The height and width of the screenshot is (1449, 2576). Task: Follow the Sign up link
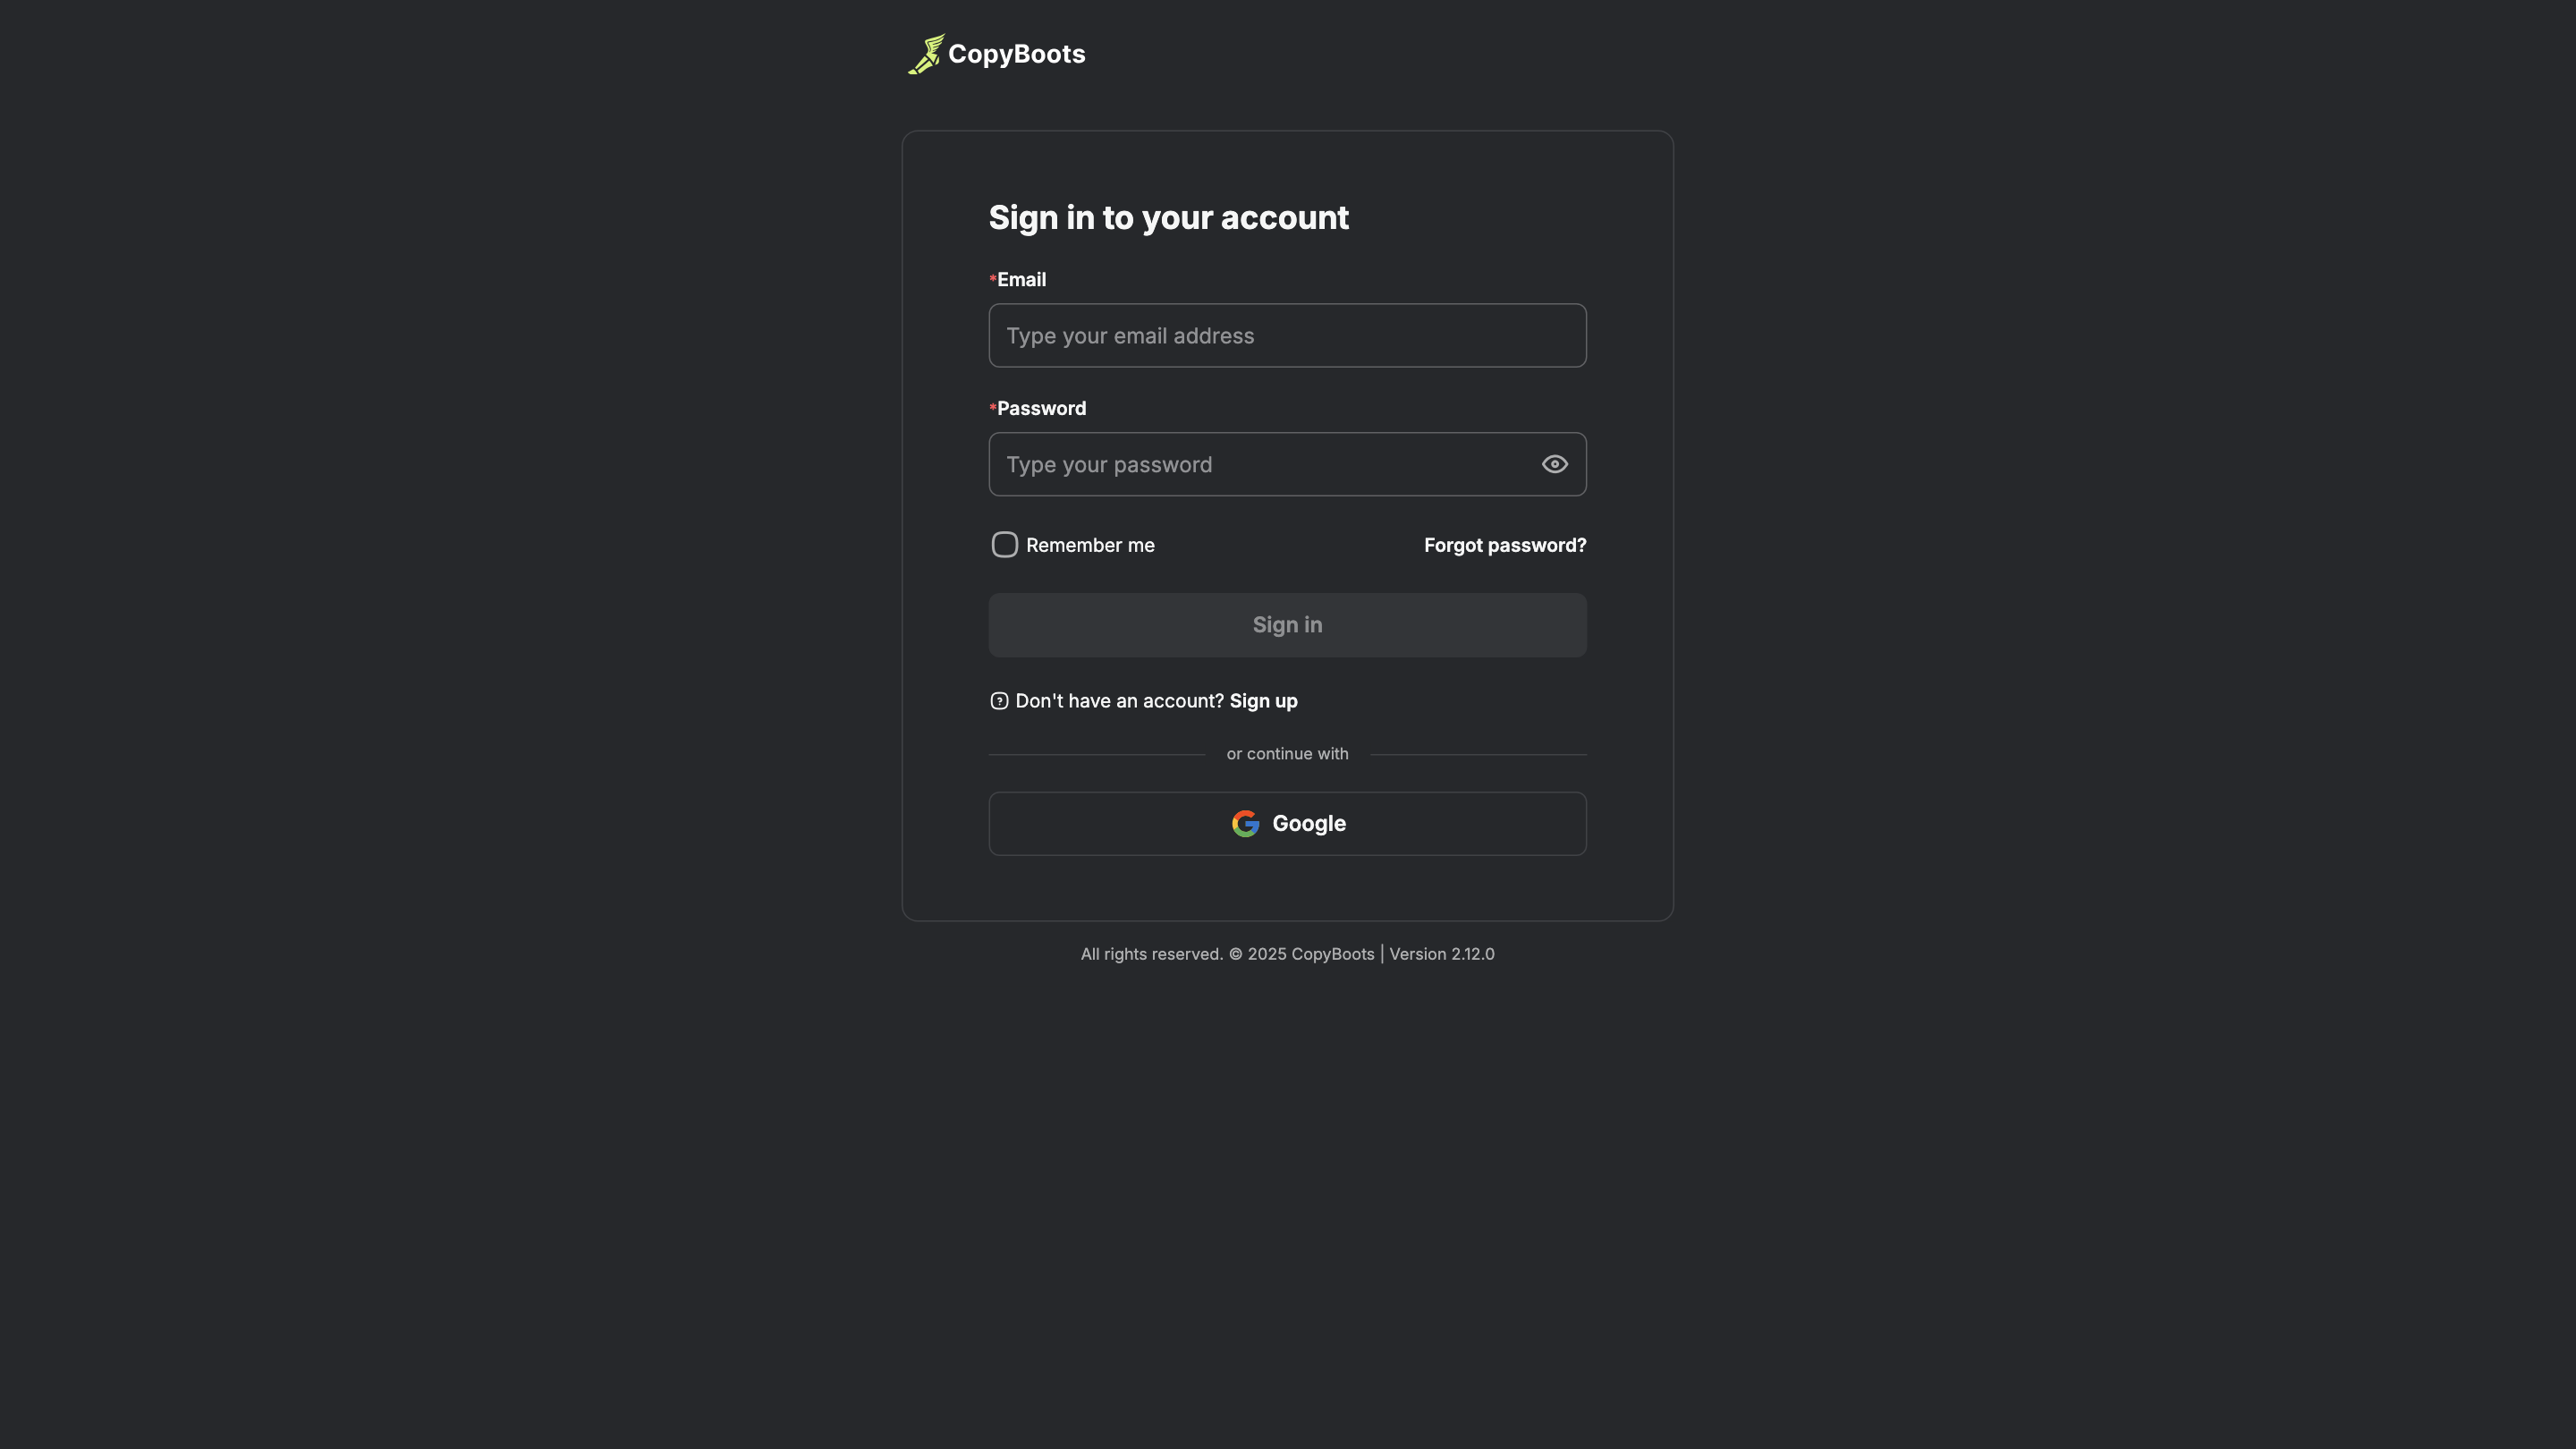pyautogui.click(x=1263, y=701)
